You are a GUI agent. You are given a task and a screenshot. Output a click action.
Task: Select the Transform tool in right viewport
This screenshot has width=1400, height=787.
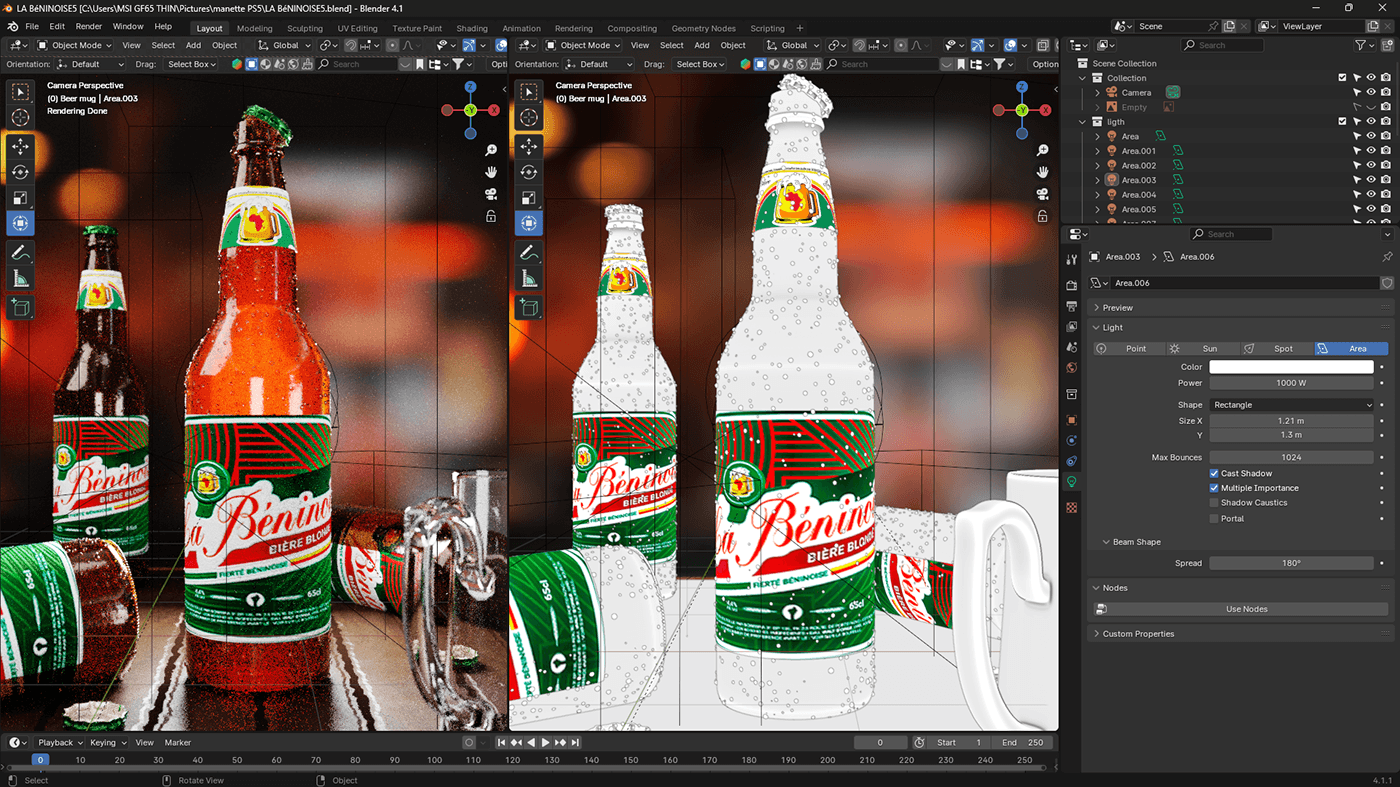[x=529, y=223]
